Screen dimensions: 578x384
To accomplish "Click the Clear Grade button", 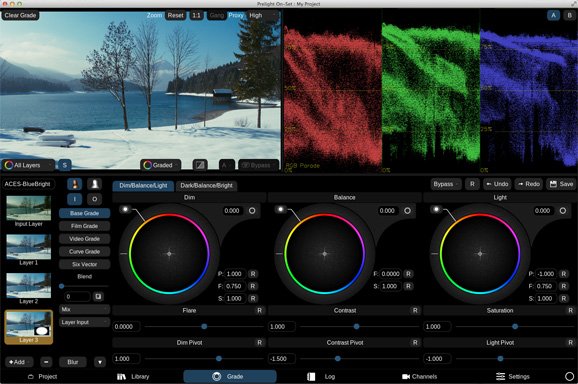I will pos(20,15).
